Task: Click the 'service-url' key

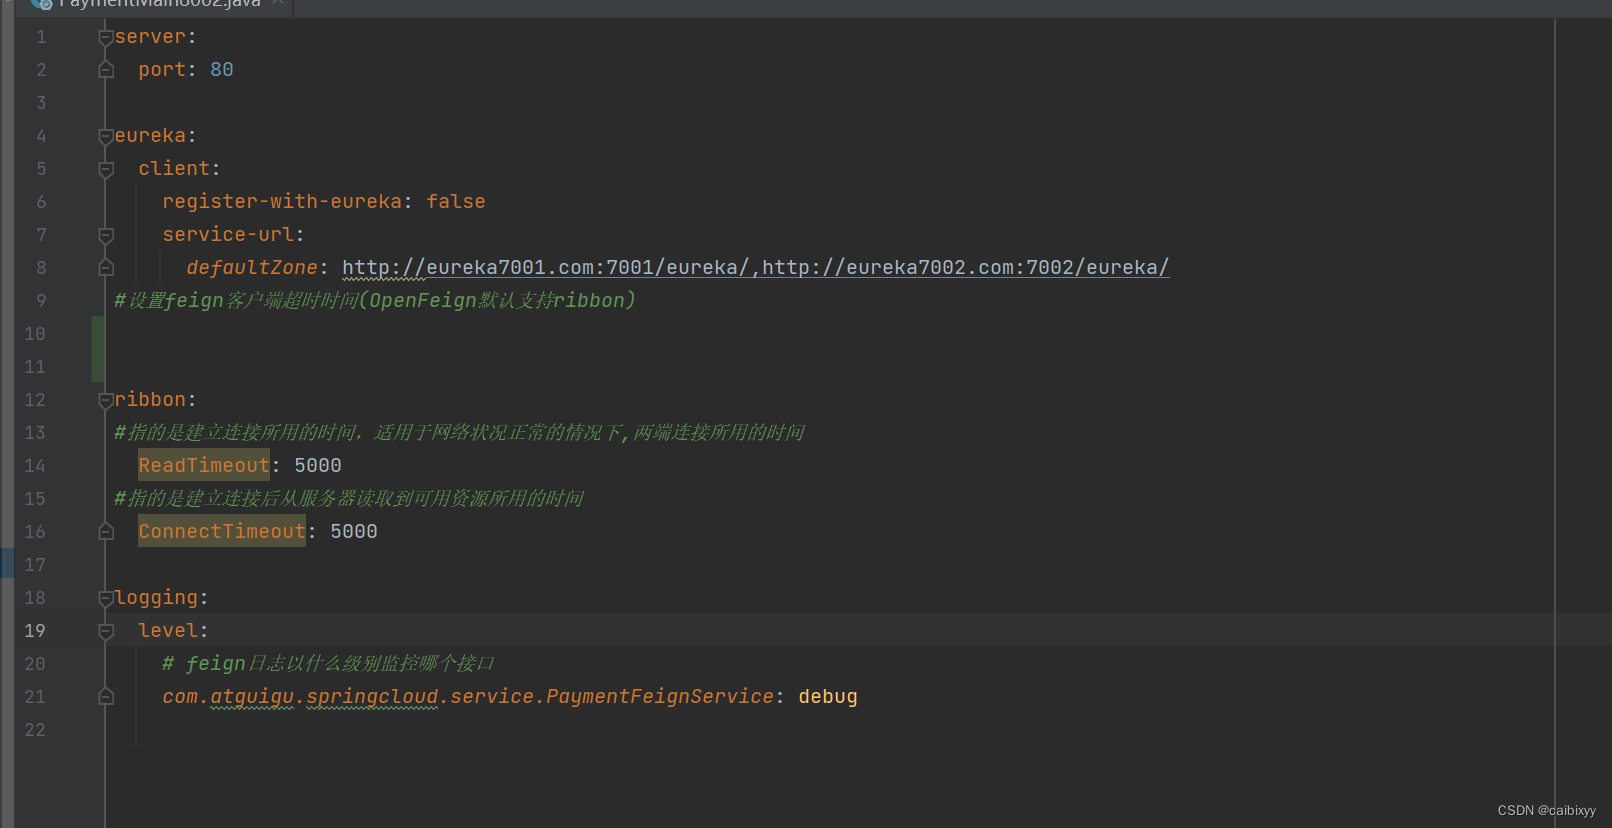Action: [x=228, y=235]
